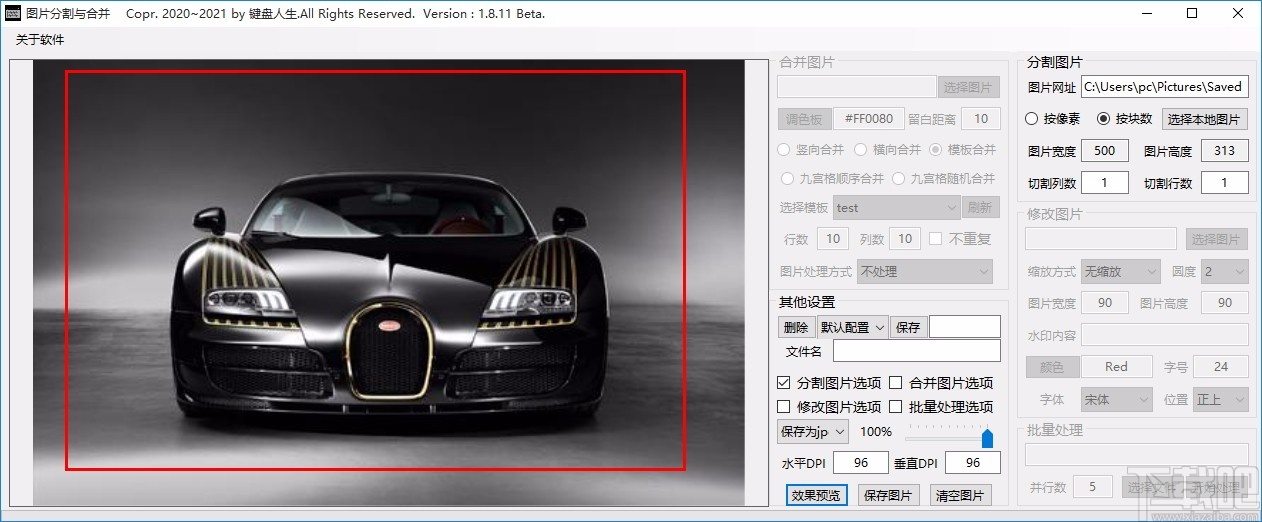Open the 选择模板 test dropdown
This screenshot has height=522, width=1262.
tap(897, 208)
